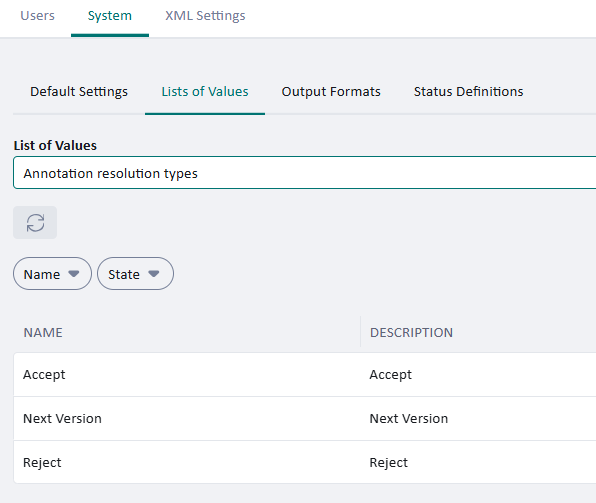
Task: Expand the Name filter dropdown
Action: 52,274
